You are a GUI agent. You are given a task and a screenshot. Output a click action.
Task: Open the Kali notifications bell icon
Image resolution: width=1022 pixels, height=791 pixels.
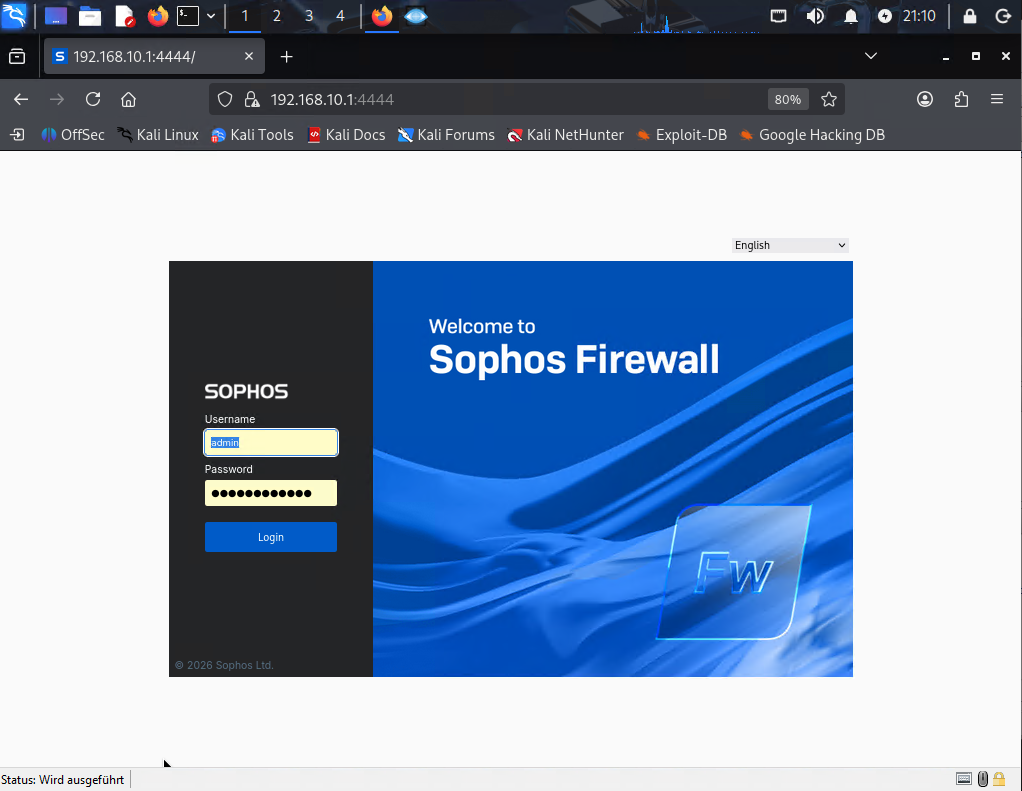point(851,16)
